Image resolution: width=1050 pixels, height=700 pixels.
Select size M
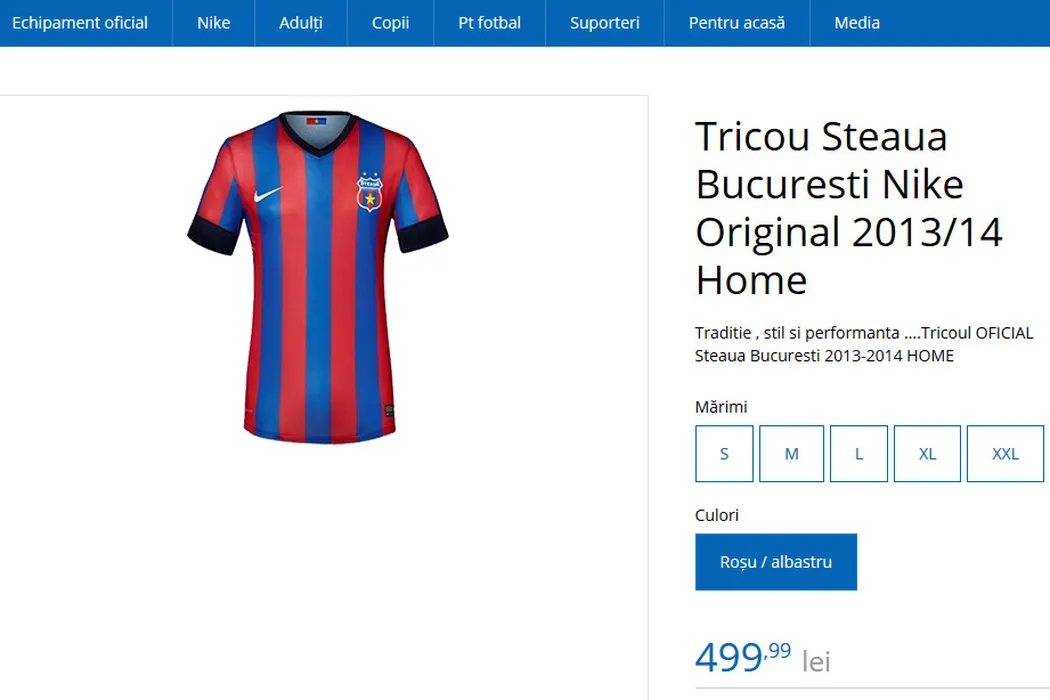791,454
